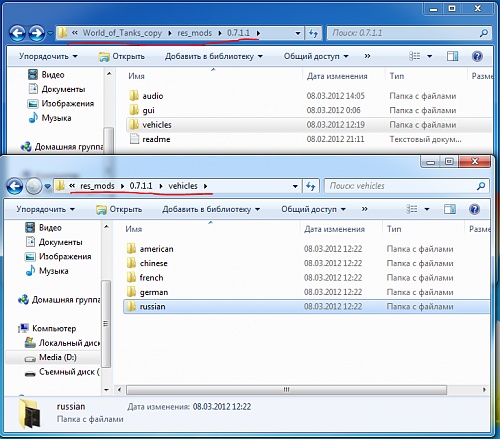Click Refresh button in vehicles window
This screenshot has width=500, height=439.
[x=311, y=186]
